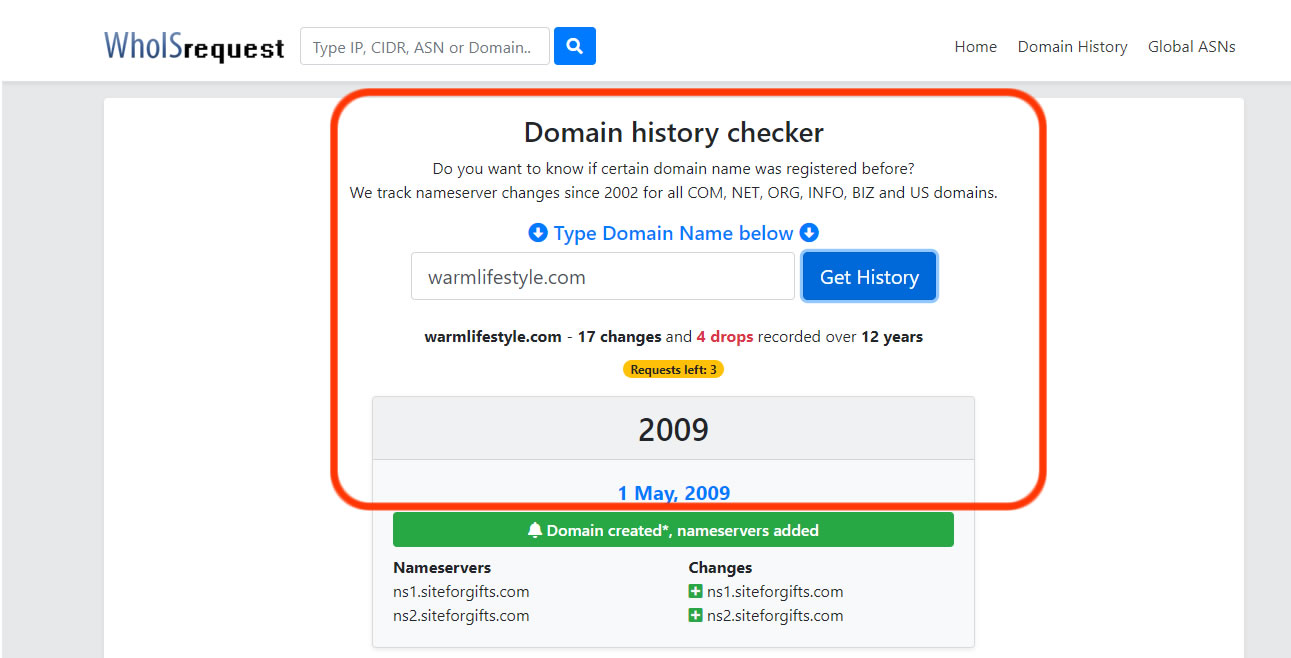The image size is (1291, 658).
Task: Focus the IP, CIDR, ASN search field
Action: click(425, 46)
